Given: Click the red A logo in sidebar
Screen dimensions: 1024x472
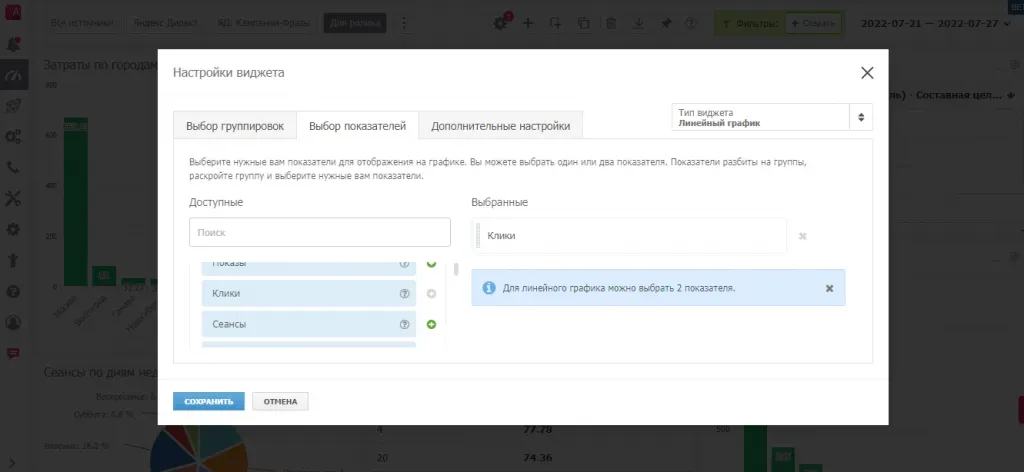Looking at the screenshot, I should 12,13.
